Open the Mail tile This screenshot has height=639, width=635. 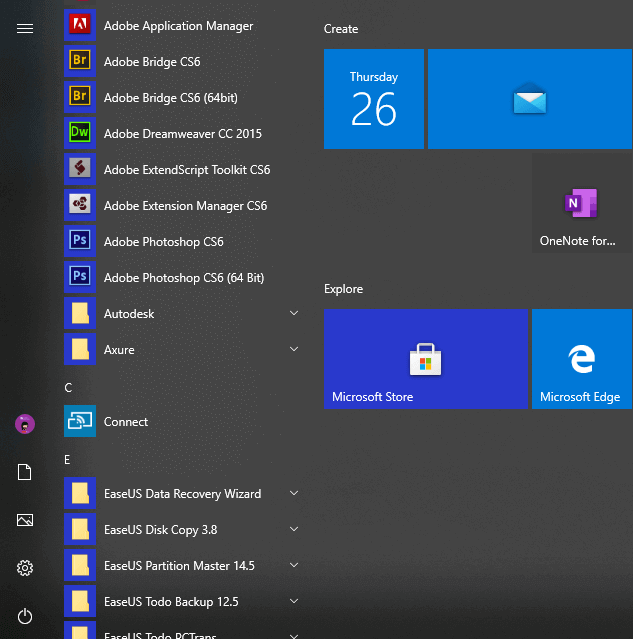[x=530, y=99]
